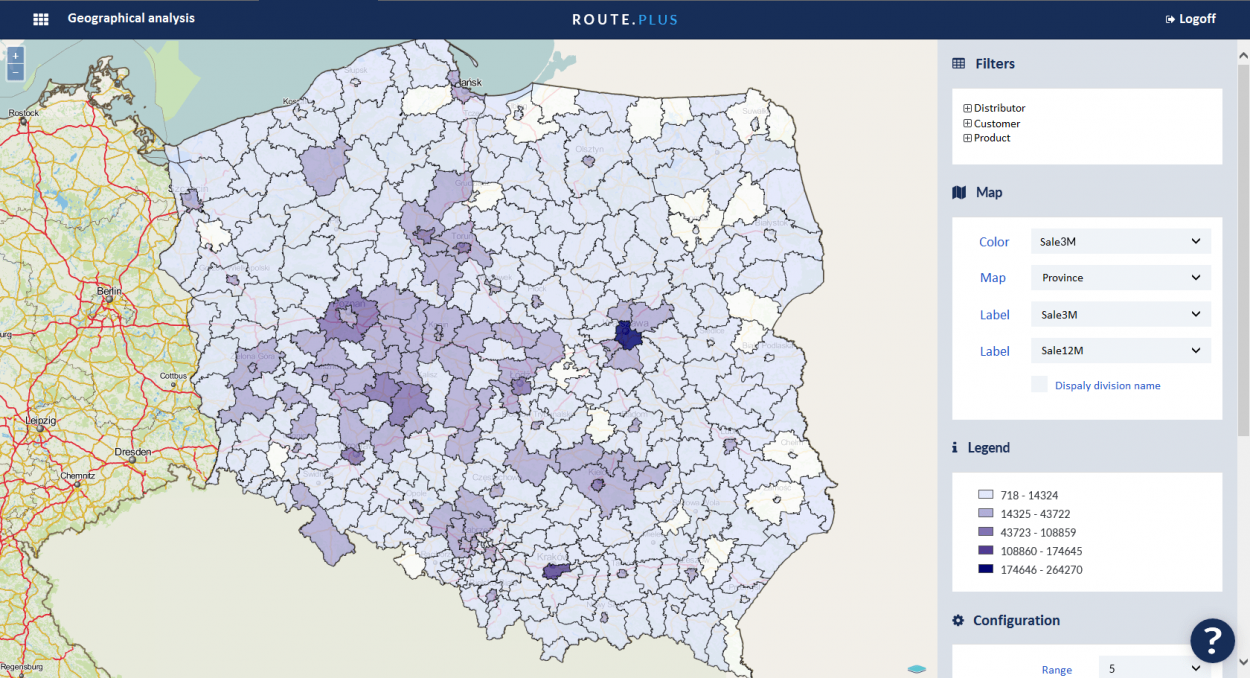The height and width of the screenshot is (678, 1250).
Task: Click the darkest 174646 - 264270 legend swatch
Action: point(985,569)
